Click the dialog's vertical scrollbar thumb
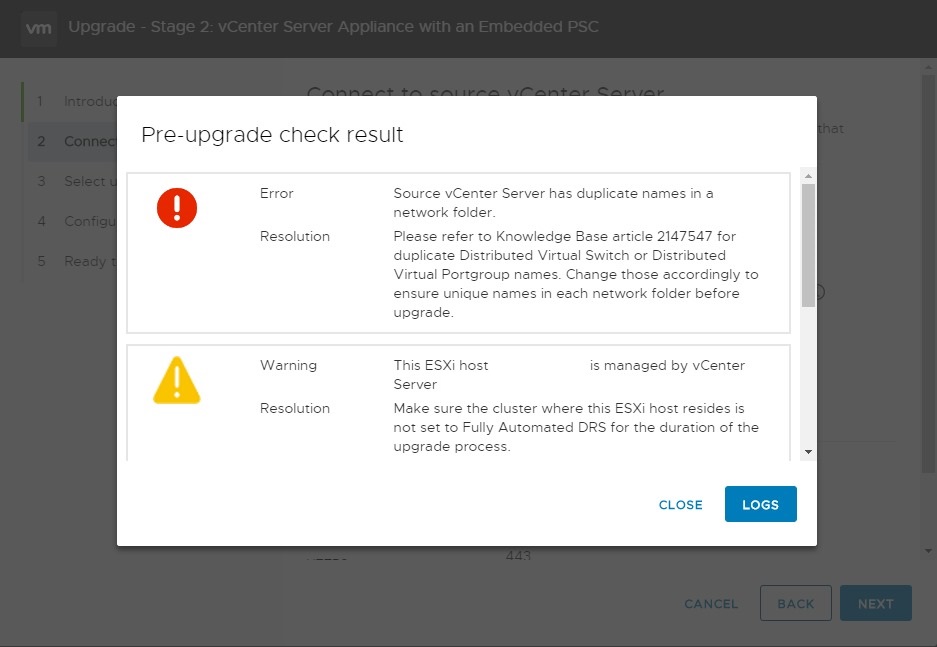 tap(808, 243)
